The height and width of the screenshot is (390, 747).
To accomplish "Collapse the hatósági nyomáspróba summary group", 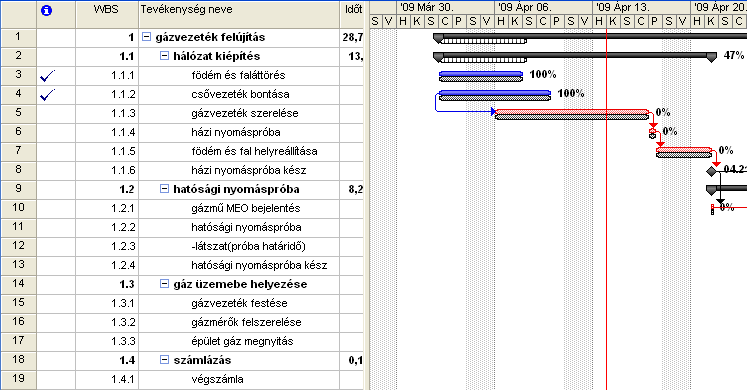I will tap(164, 189).
